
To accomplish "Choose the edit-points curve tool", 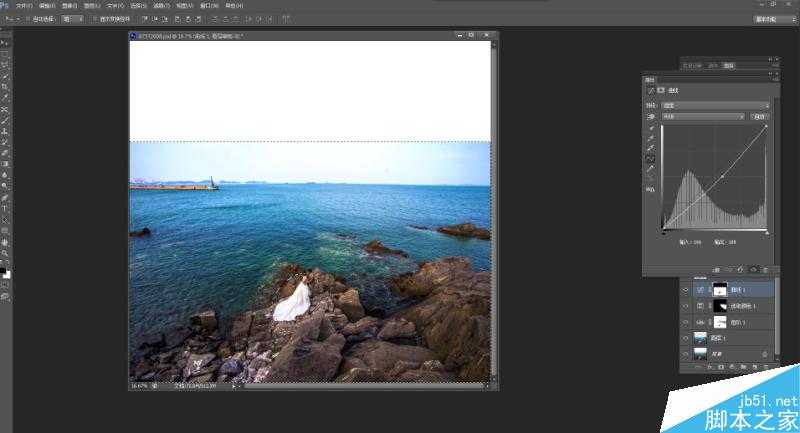I will [653, 158].
